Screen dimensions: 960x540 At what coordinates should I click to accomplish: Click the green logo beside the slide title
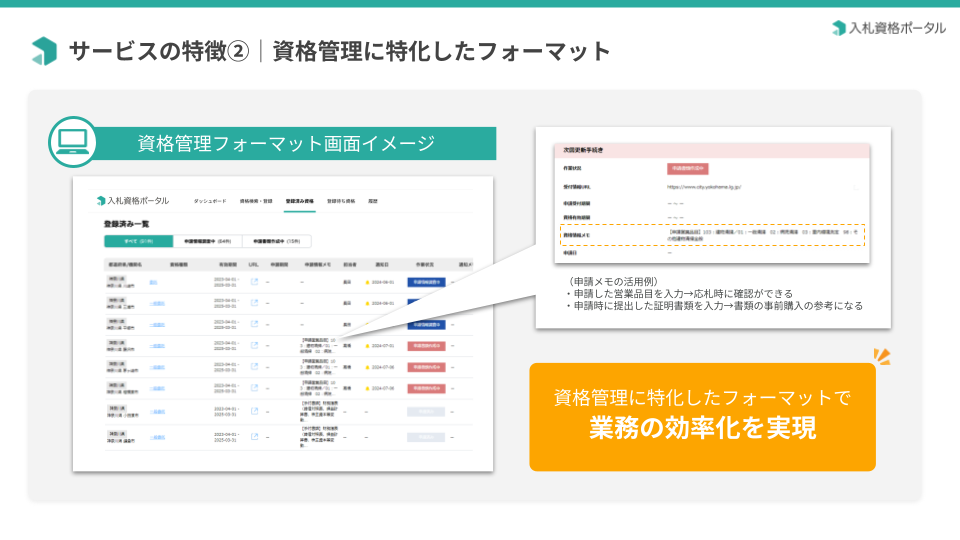click(44, 51)
